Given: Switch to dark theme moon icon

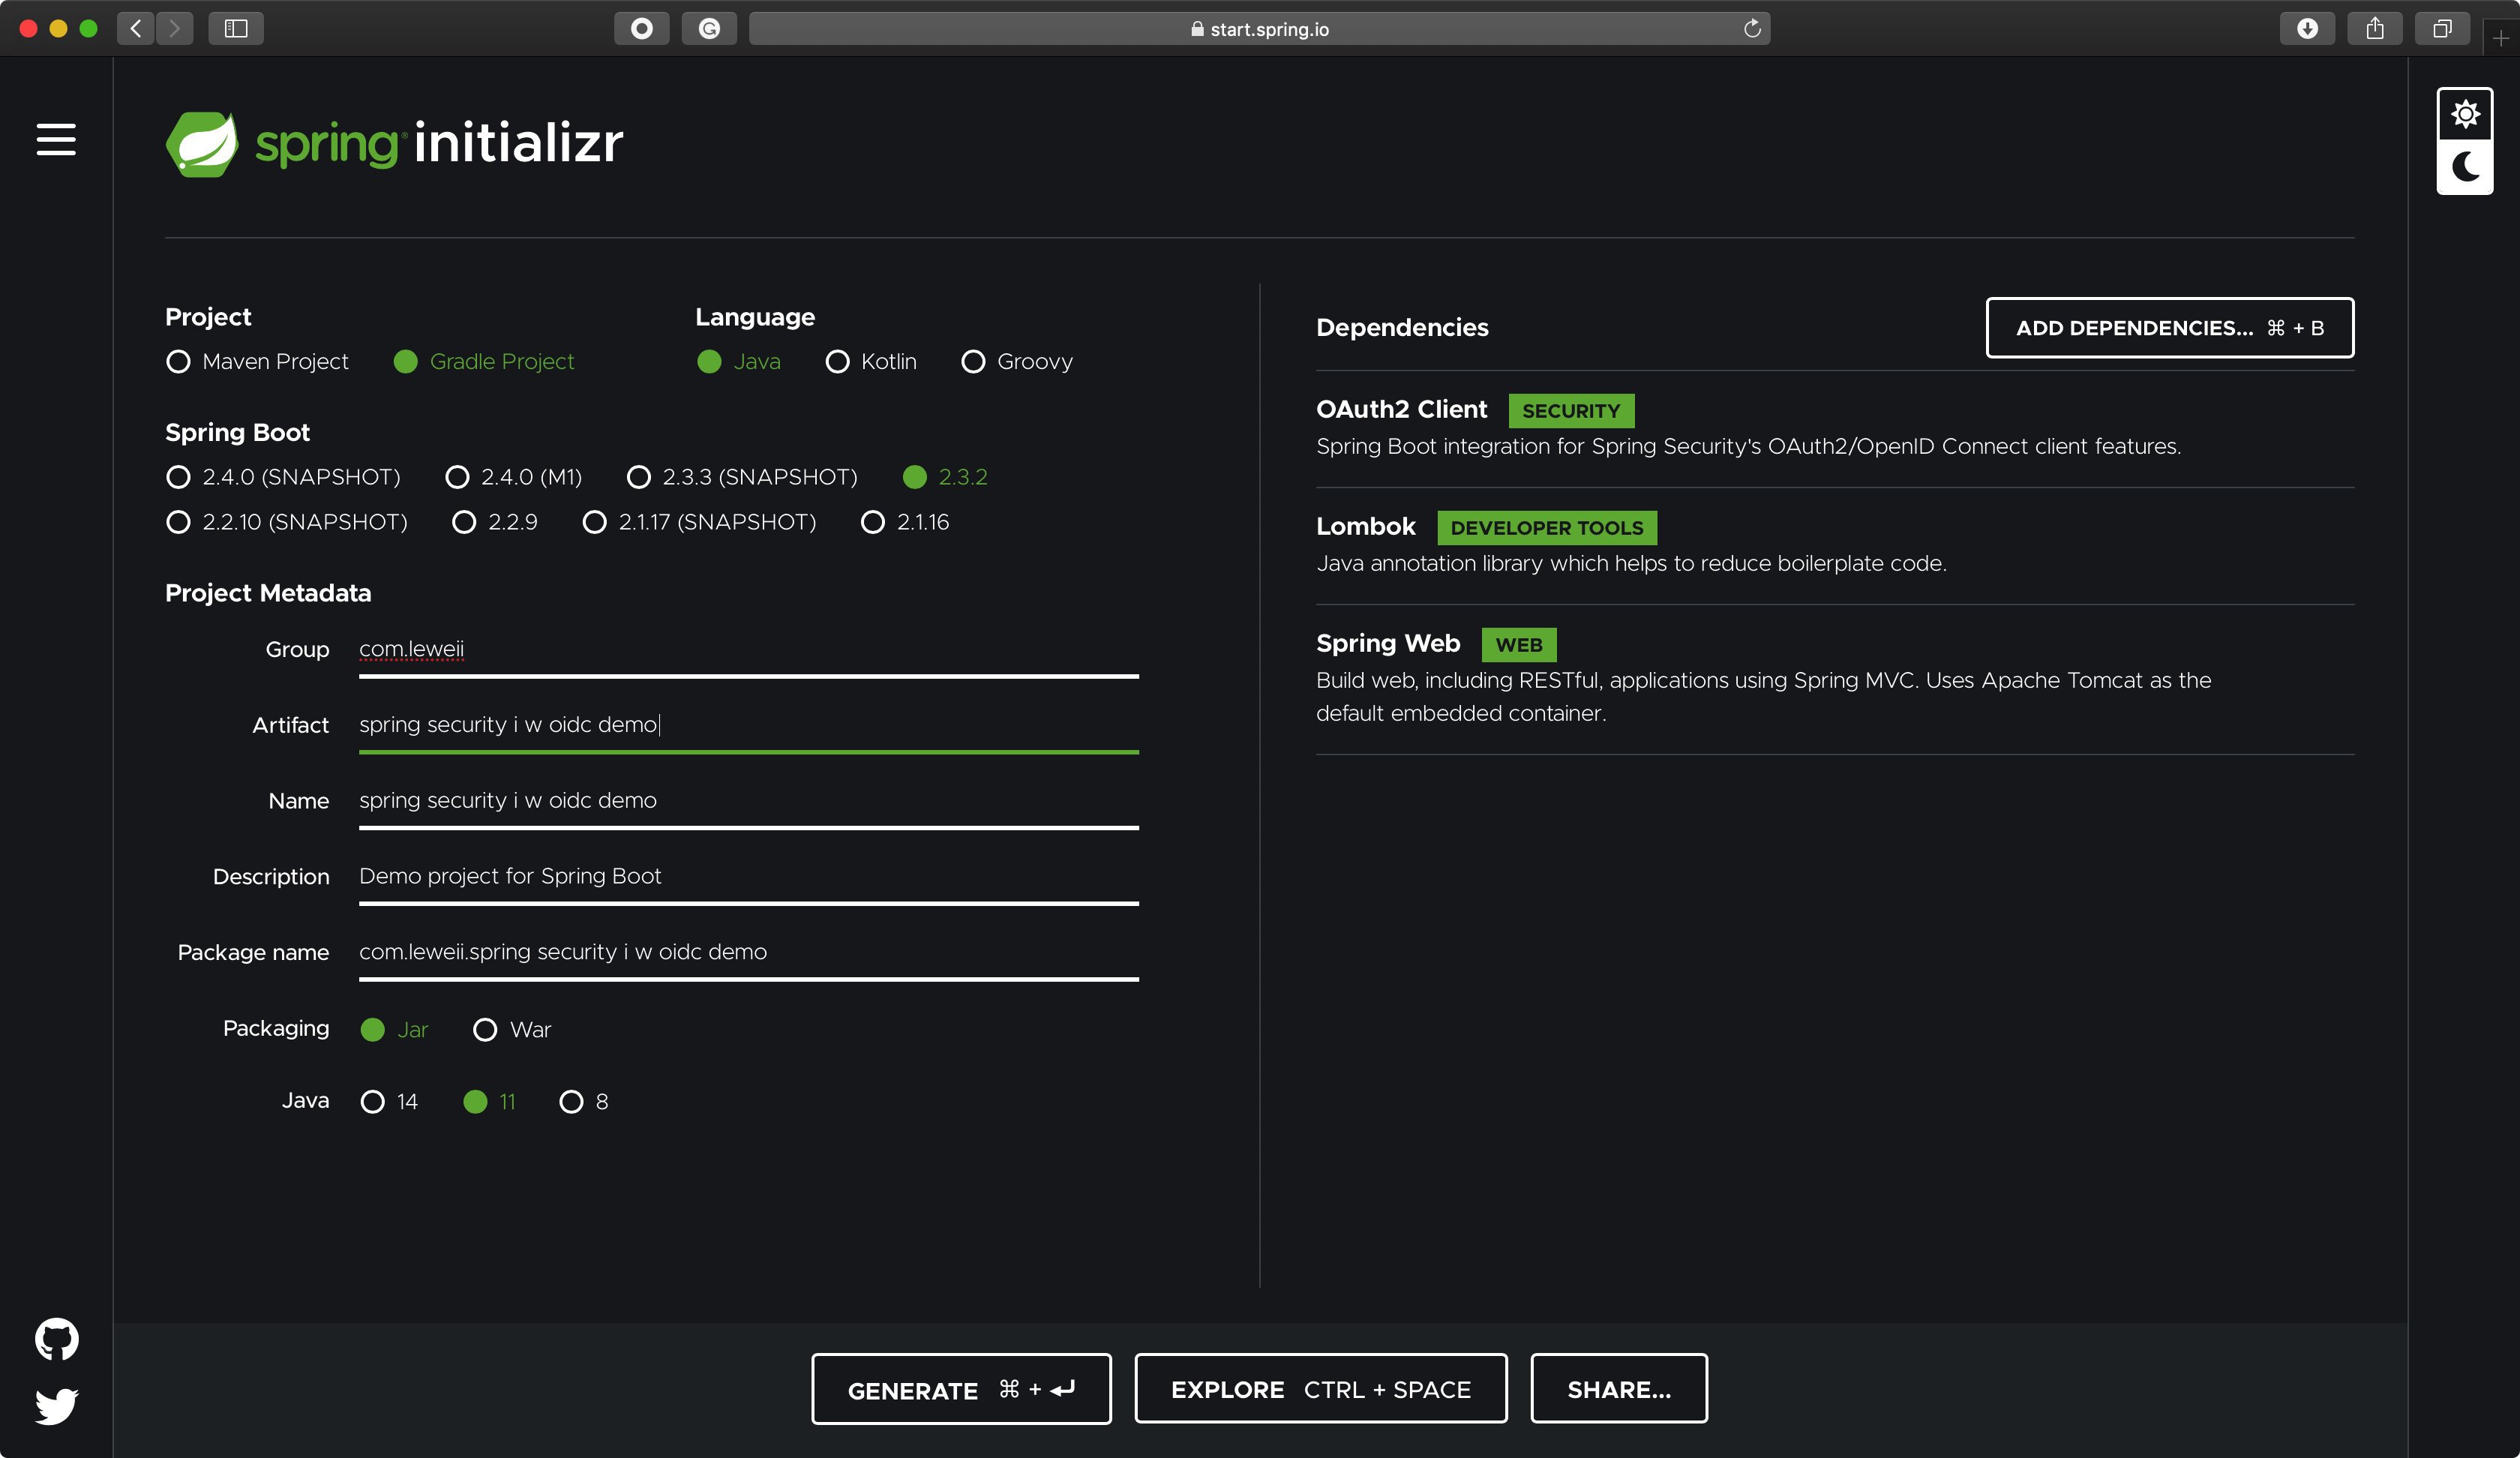Looking at the screenshot, I should point(2465,167).
